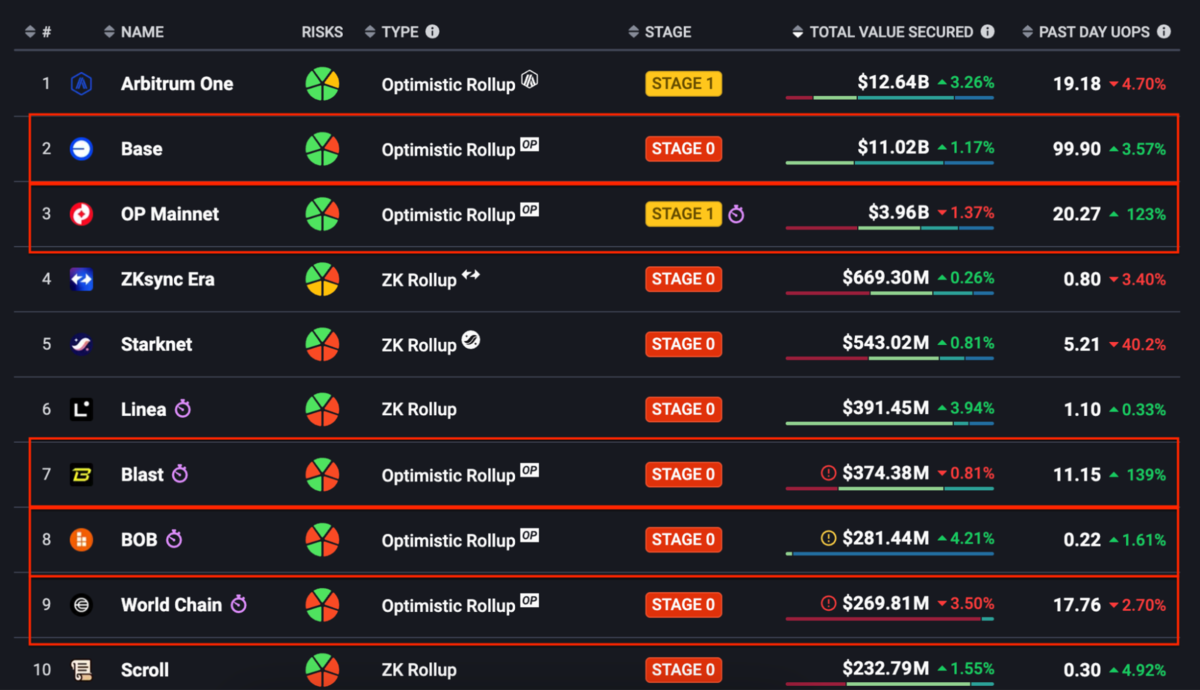Open the risk pie chart for Base
Viewport: 1200px width, 690px height.
[x=322, y=149]
